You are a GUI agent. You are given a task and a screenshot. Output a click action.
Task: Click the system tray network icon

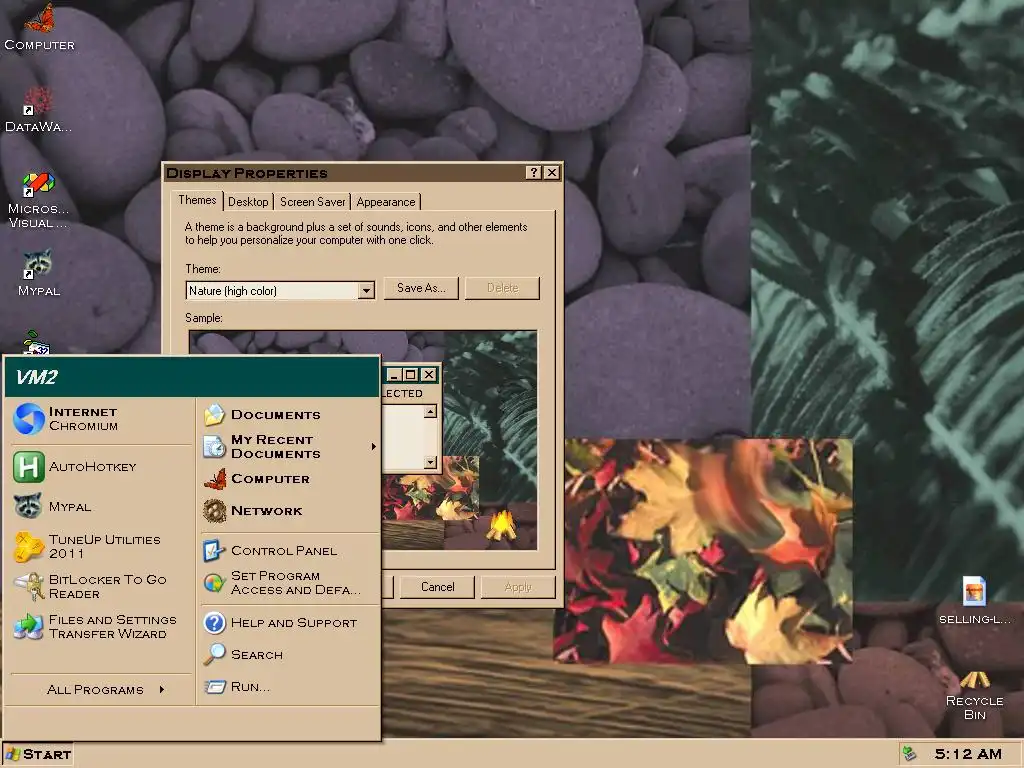[909, 754]
